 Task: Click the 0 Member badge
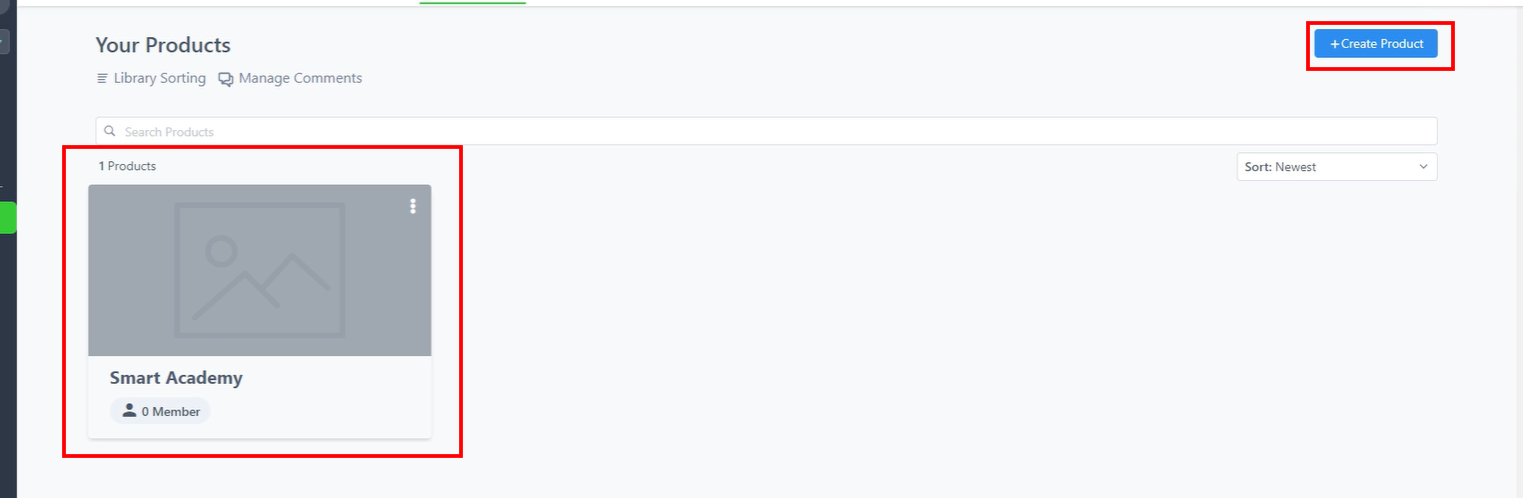(160, 411)
